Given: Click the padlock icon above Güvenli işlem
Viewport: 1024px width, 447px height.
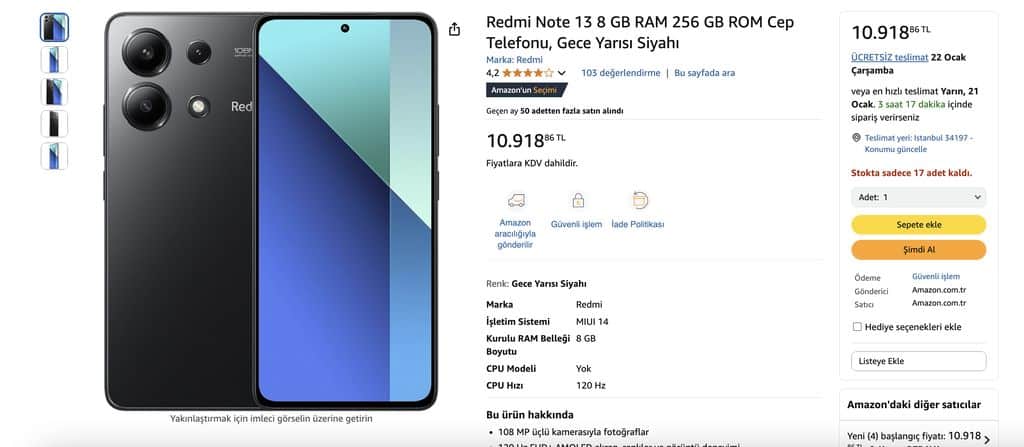Looking at the screenshot, I should 577,200.
